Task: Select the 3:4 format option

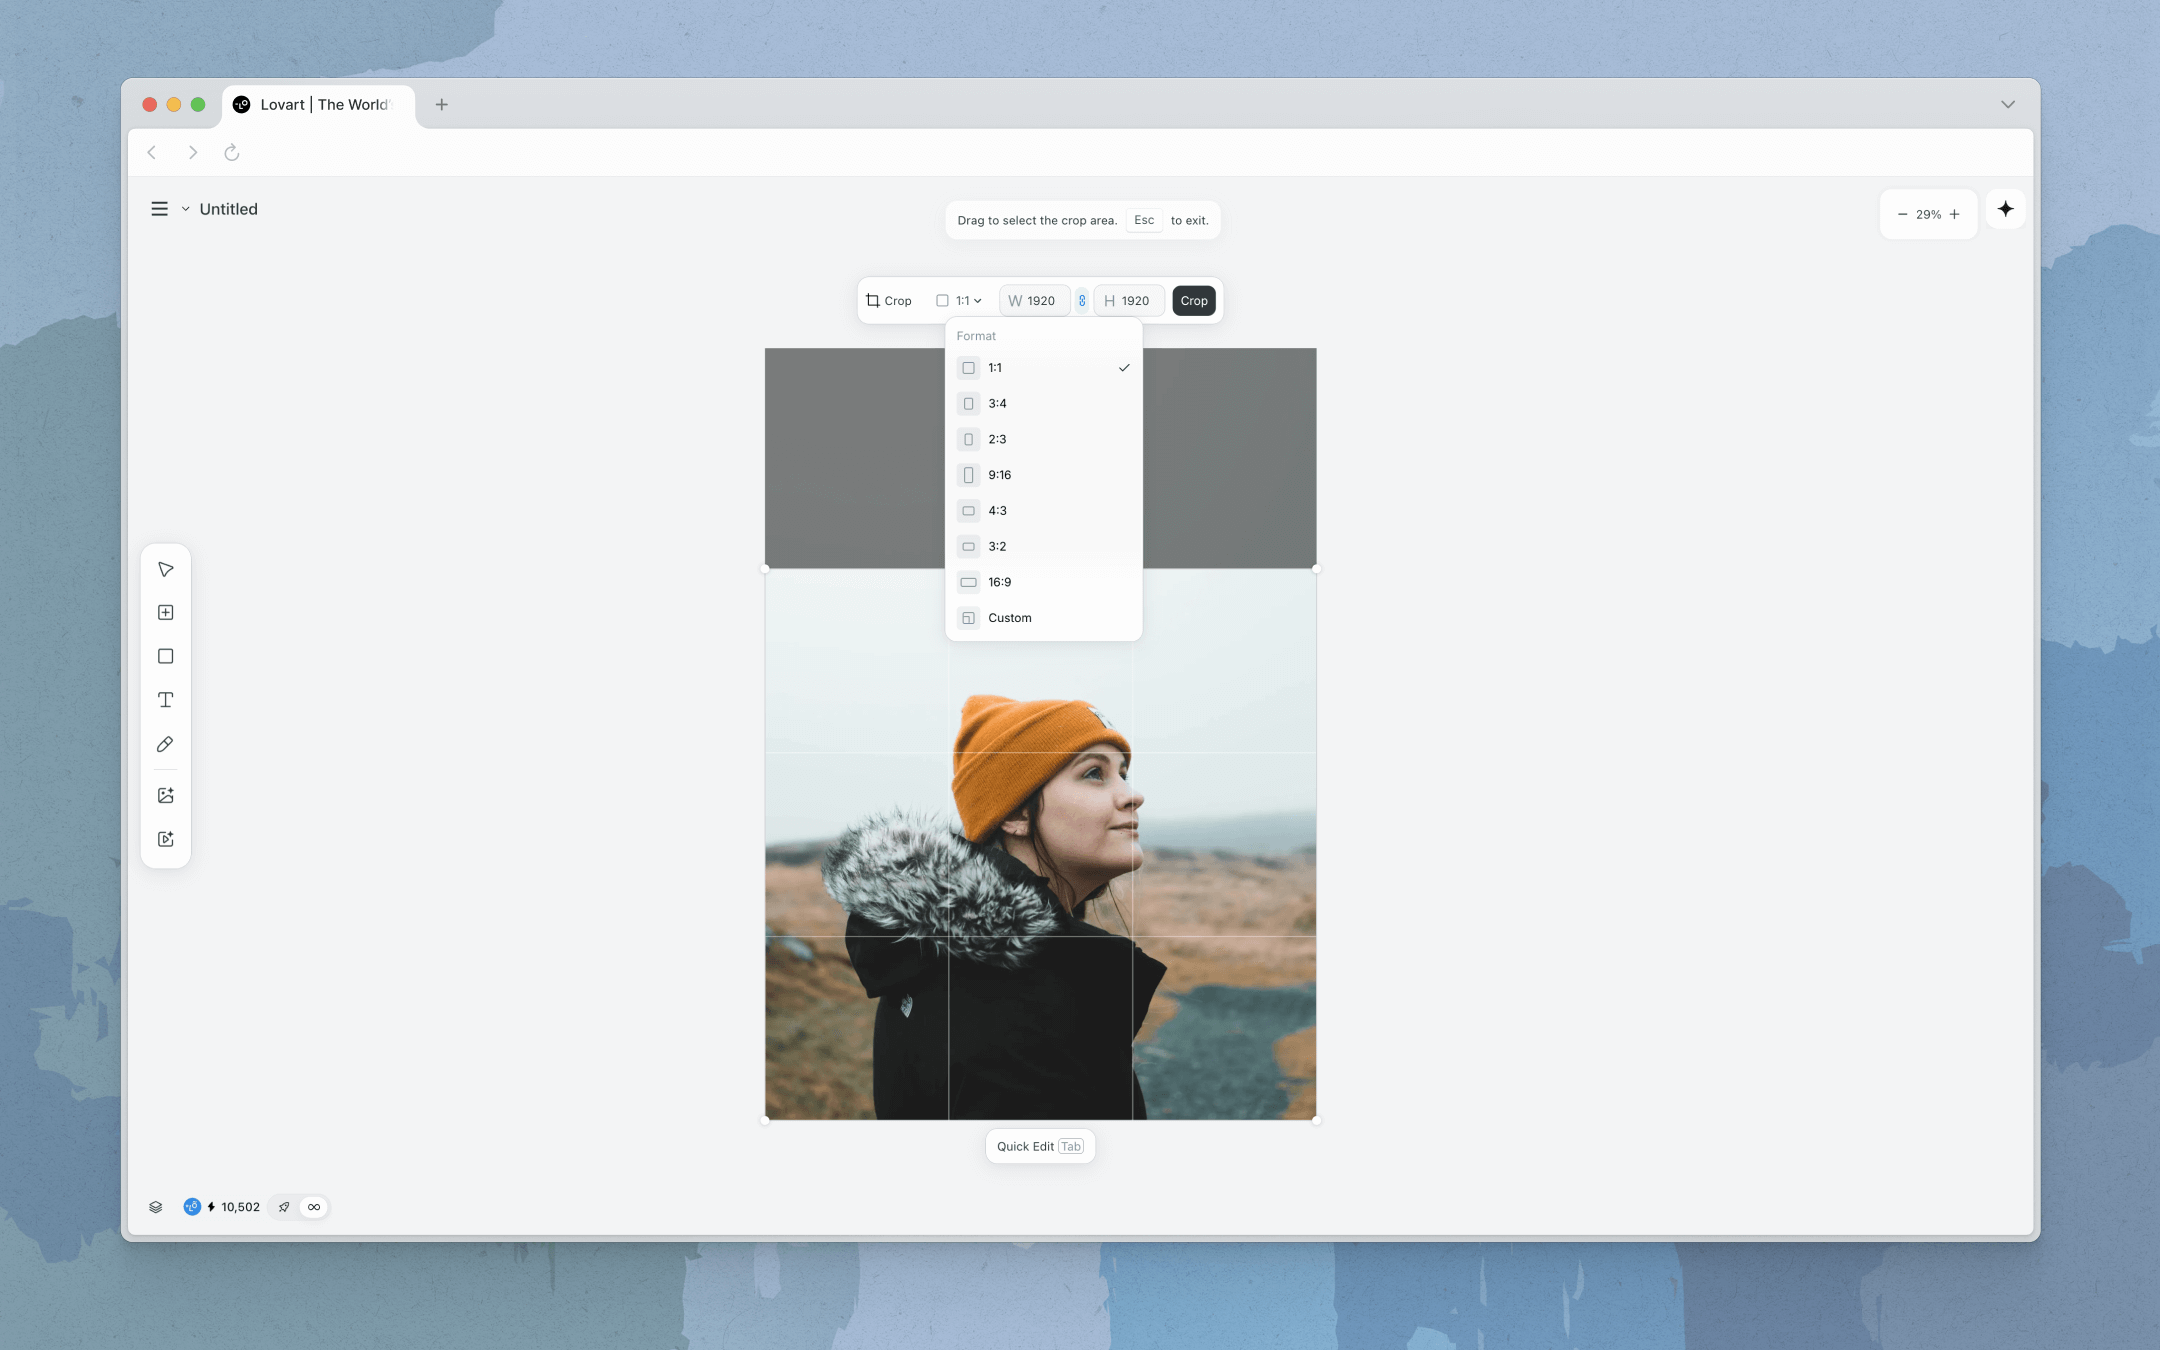Action: tap(1044, 404)
